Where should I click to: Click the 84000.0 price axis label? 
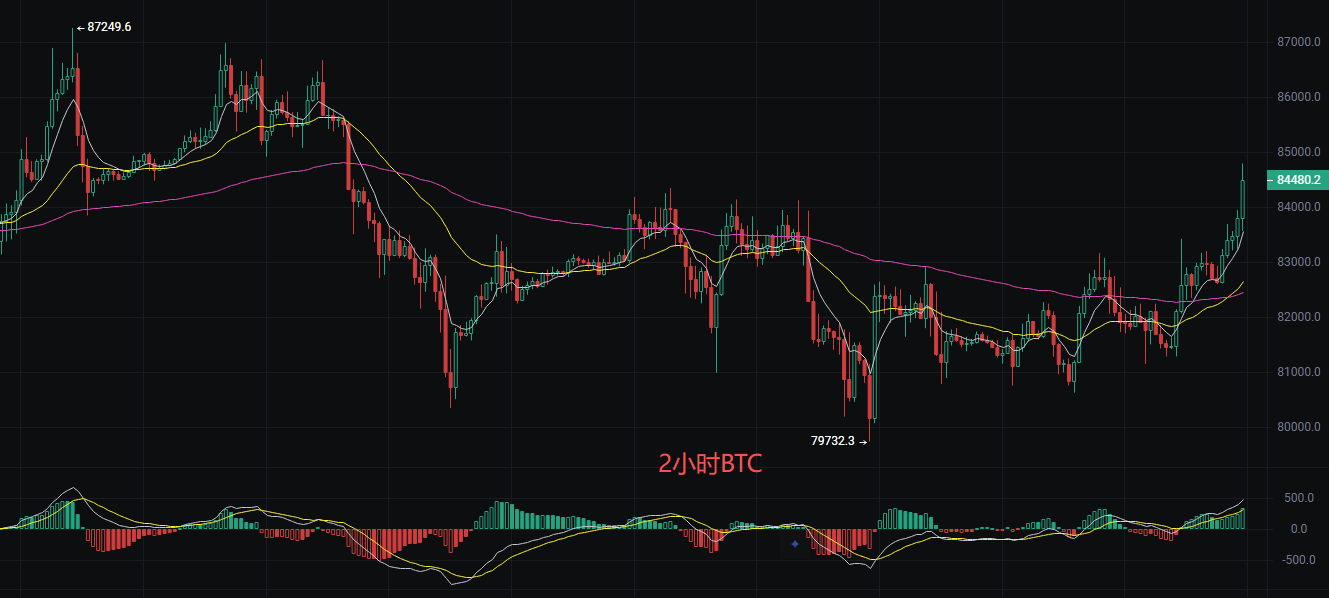1299,207
